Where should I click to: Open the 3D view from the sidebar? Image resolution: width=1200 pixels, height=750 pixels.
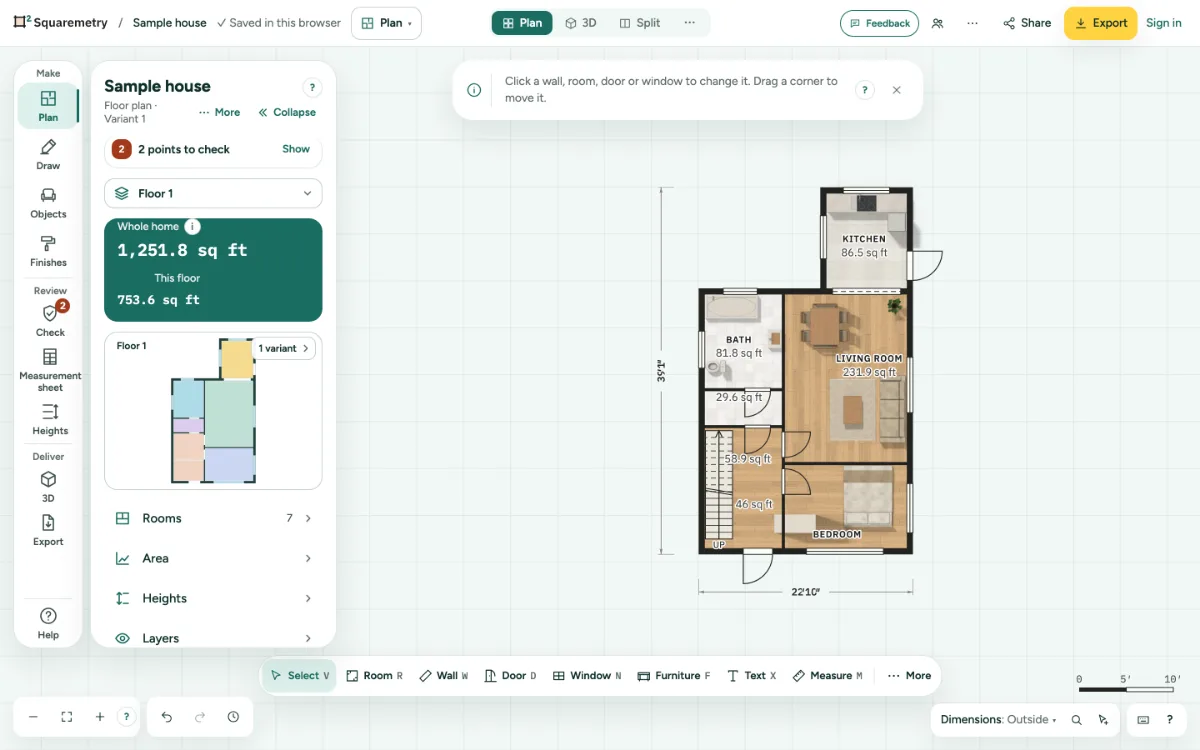(48, 487)
